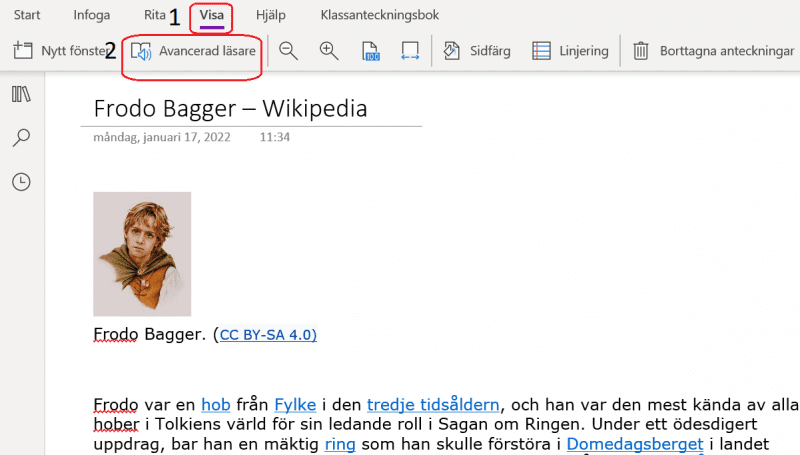This screenshot has height=455, width=800.
Task: Open search in left sidebar
Action: pyautogui.click(x=21, y=137)
